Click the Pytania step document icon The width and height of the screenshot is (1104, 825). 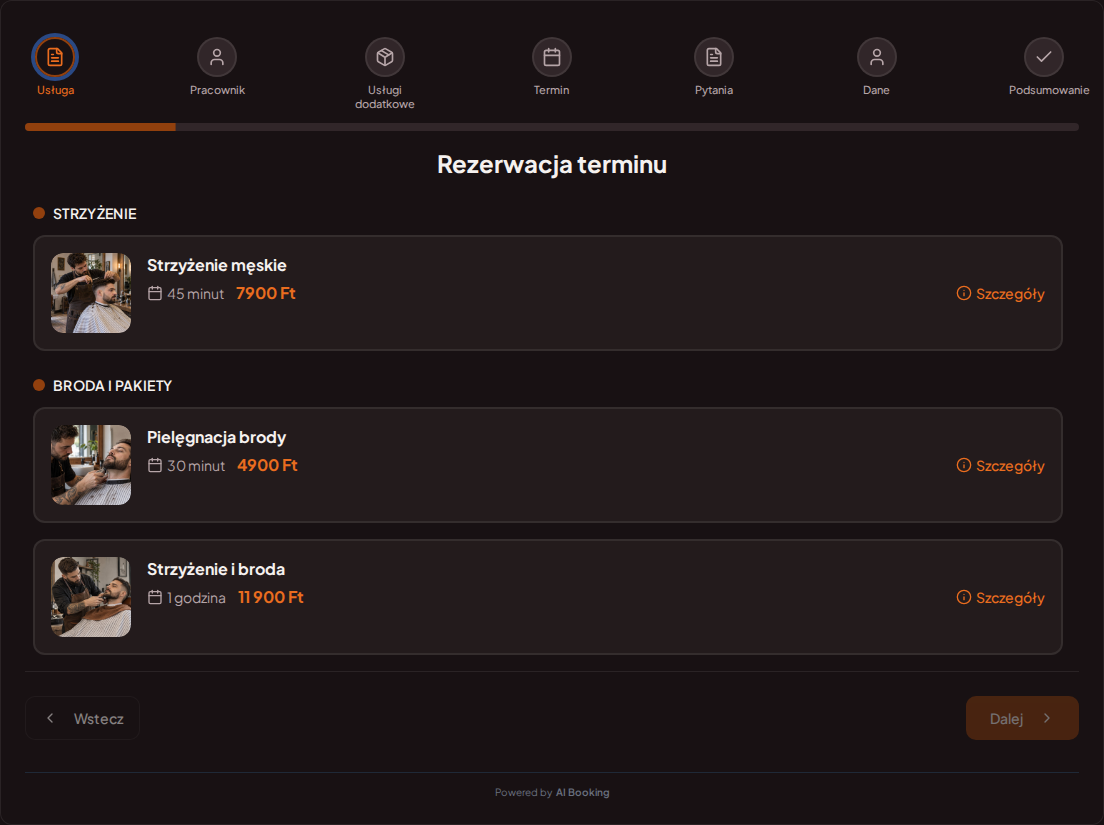pos(714,57)
